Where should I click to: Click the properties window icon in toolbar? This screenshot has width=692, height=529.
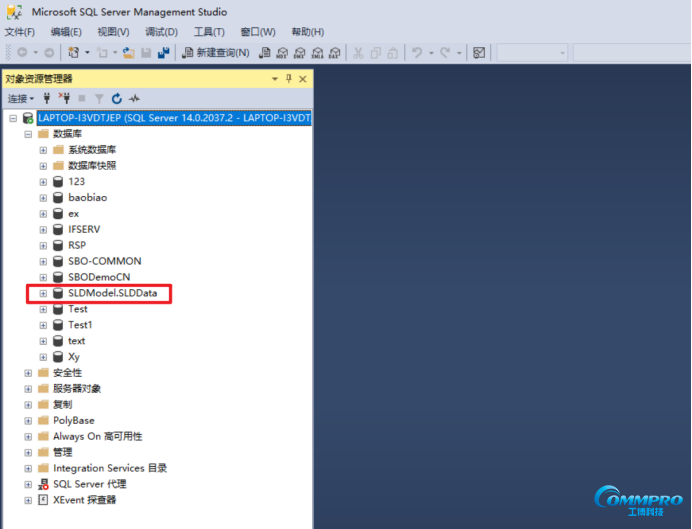click(479, 52)
